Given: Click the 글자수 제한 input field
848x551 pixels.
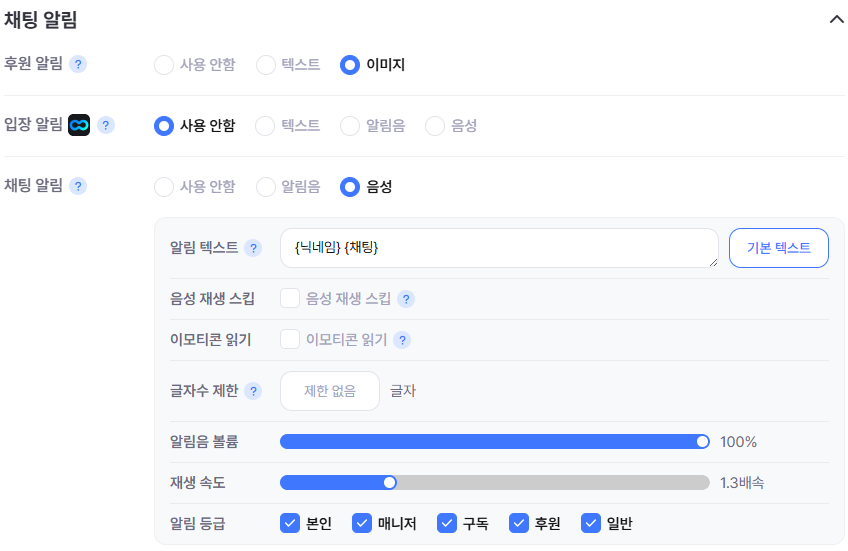Looking at the screenshot, I should (x=330, y=391).
